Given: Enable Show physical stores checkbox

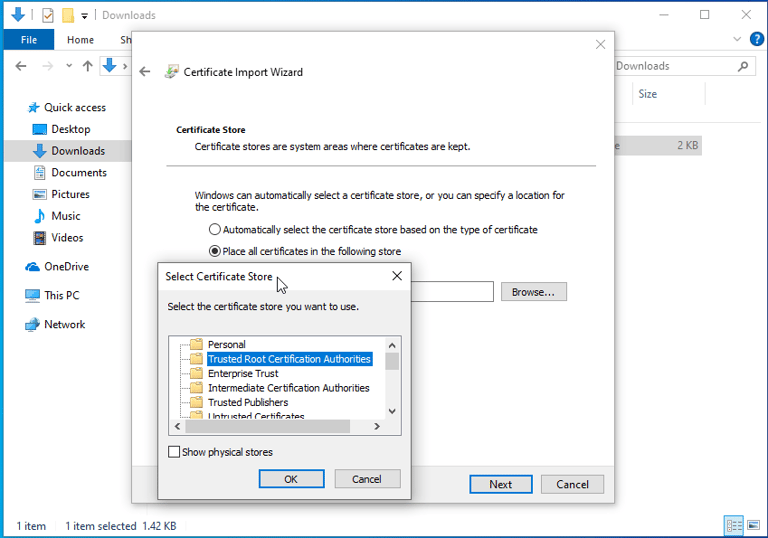Looking at the screenshot, I should (174, 452).
